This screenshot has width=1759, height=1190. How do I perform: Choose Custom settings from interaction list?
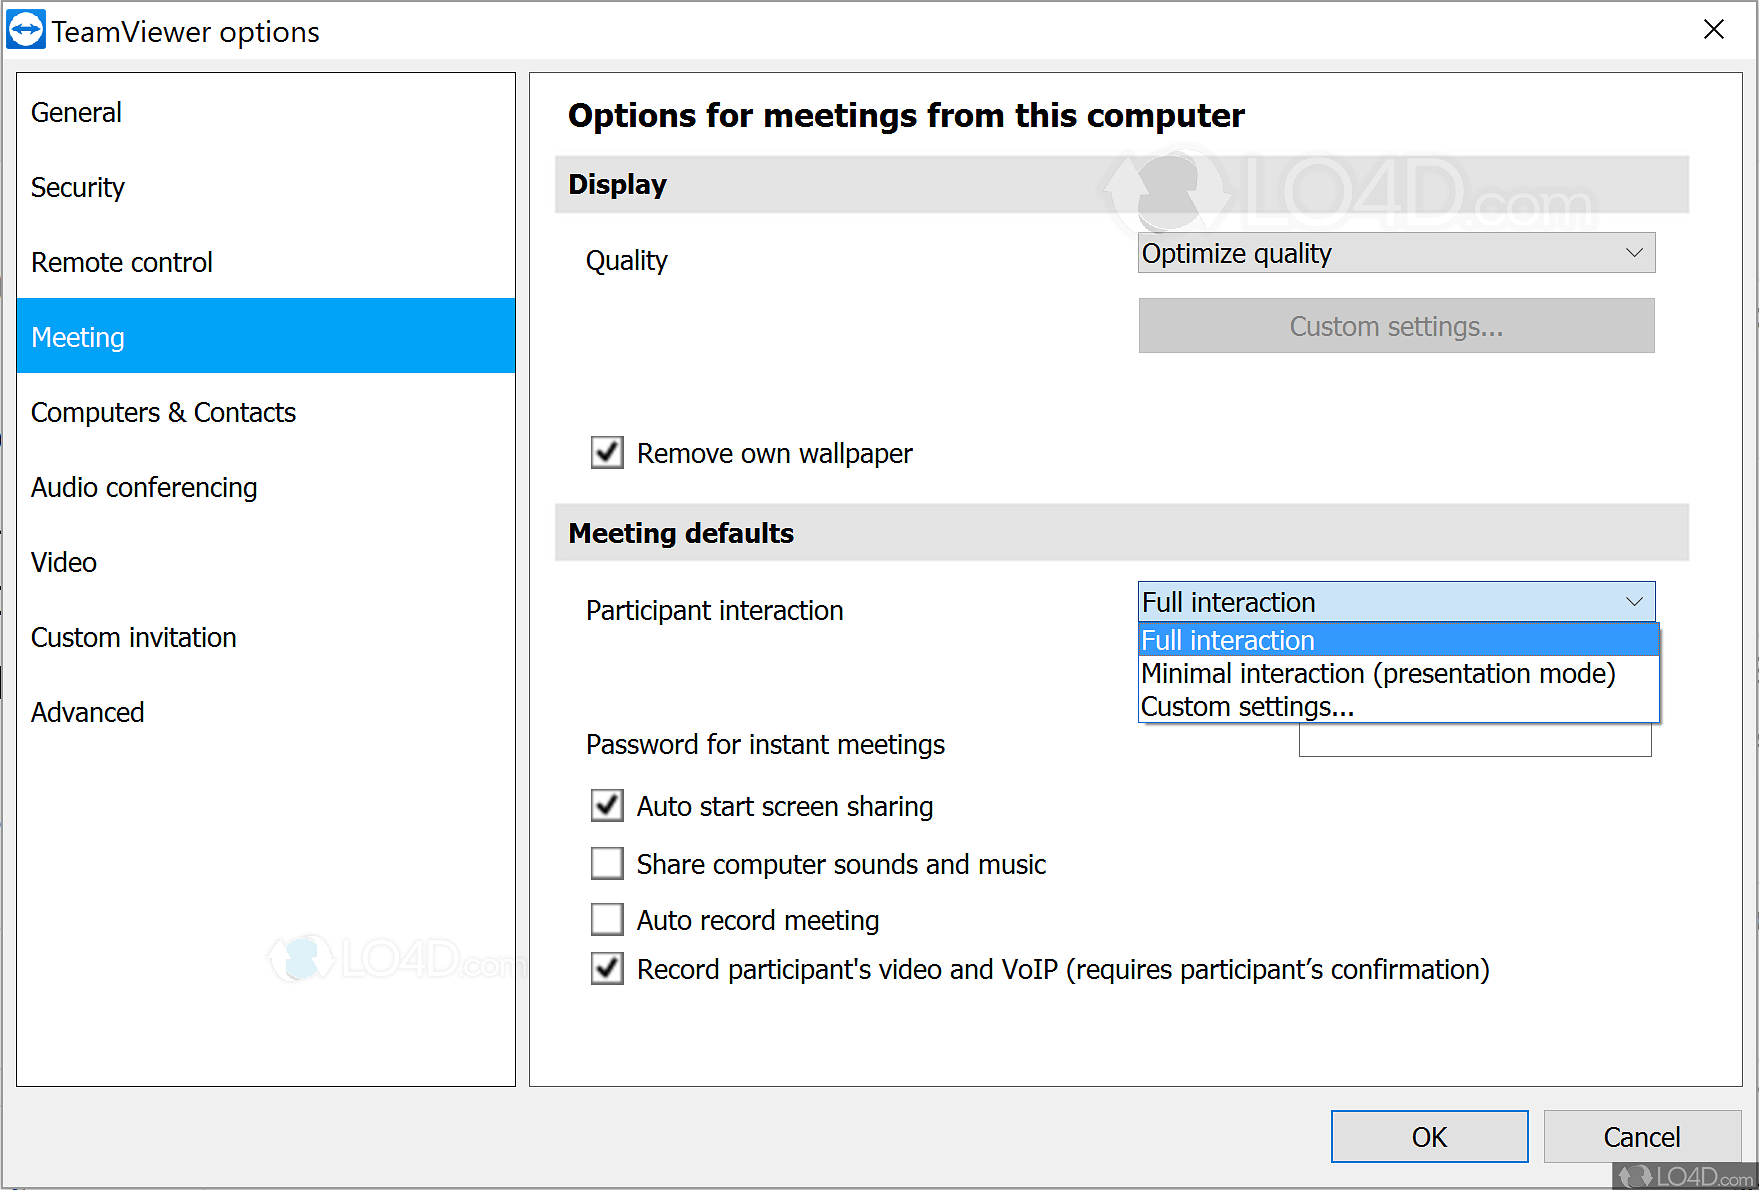point(1248,706)
